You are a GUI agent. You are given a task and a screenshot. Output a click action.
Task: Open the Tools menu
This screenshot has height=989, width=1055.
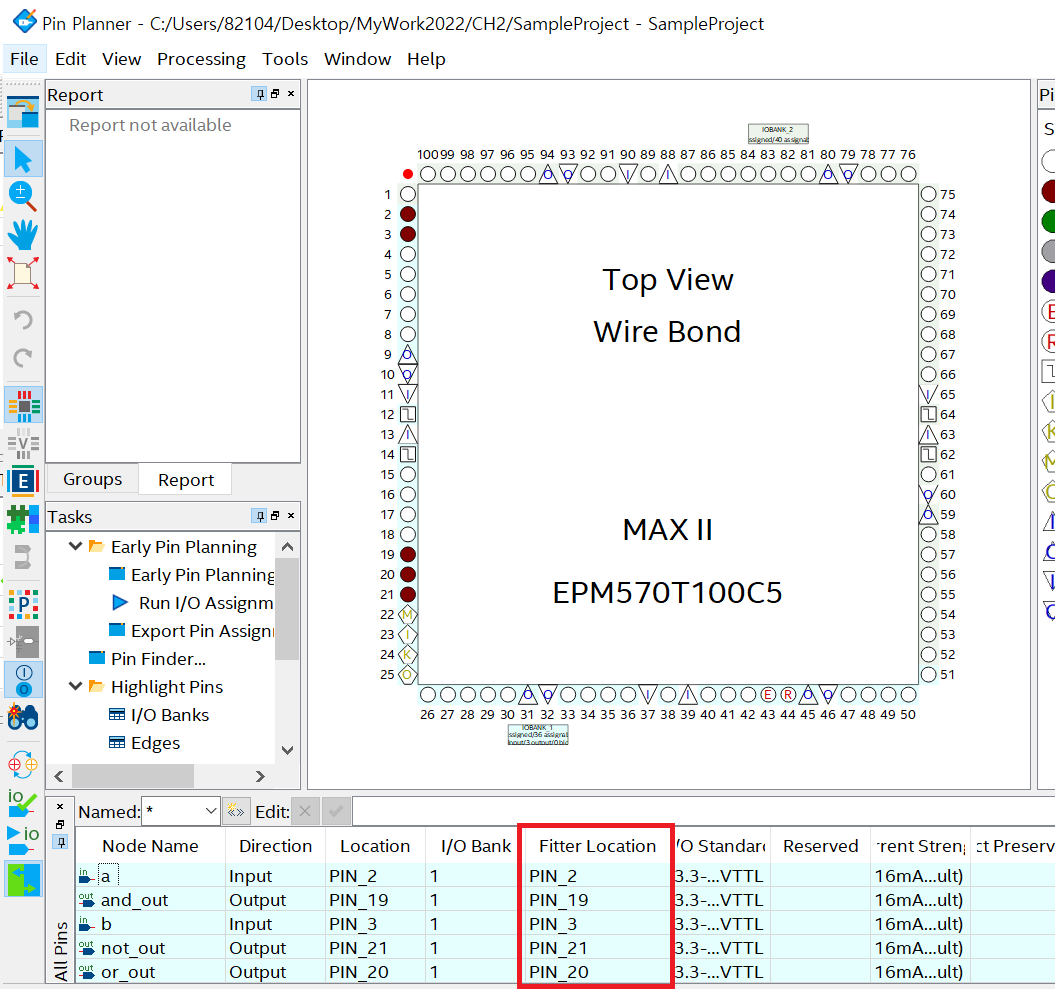click(285, 59)
